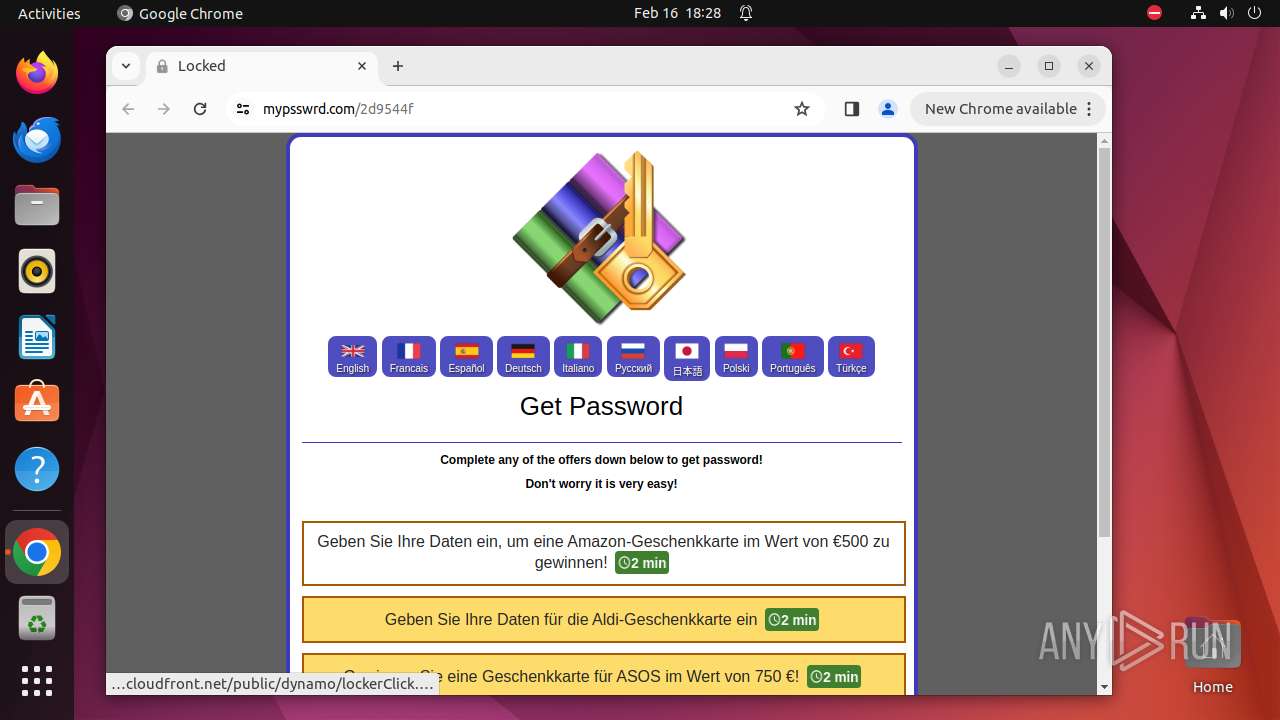Open the Trash icon in dock
The width and height of the screenshot is (1280, 720).
(37, 619)
